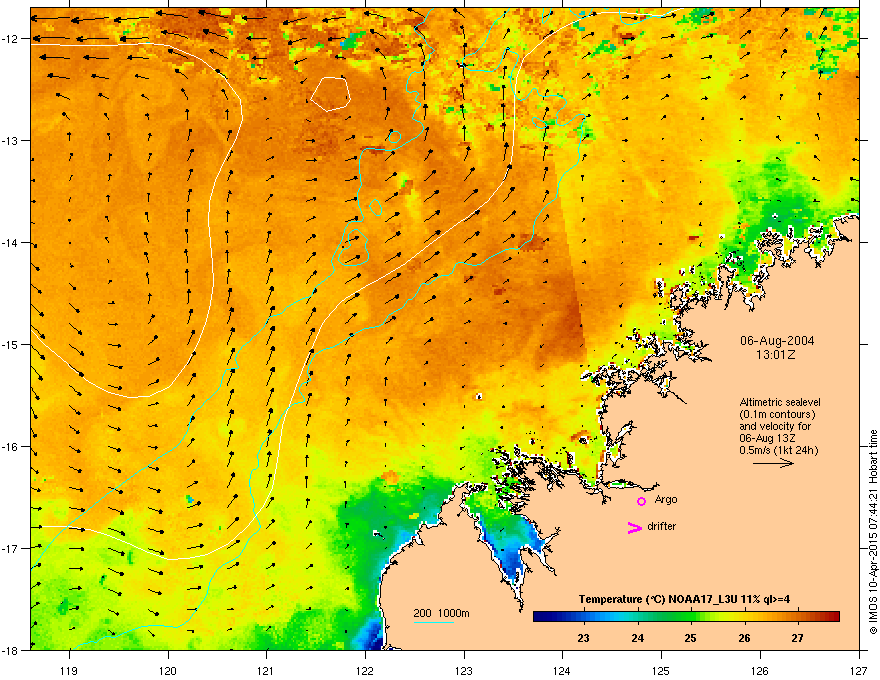Click the 'drifter' legend label

tap(661, 526)
